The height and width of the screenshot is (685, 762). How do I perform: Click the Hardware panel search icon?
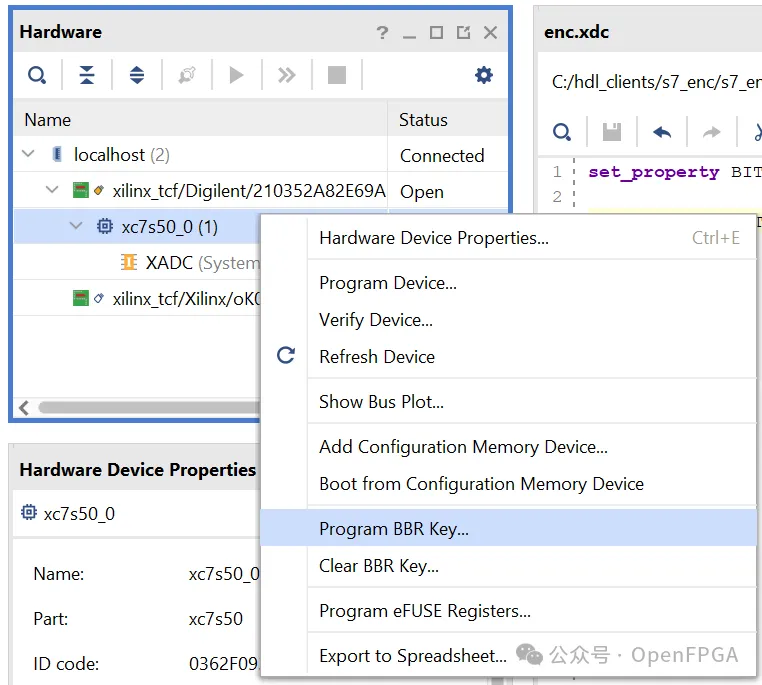[37, 75]
